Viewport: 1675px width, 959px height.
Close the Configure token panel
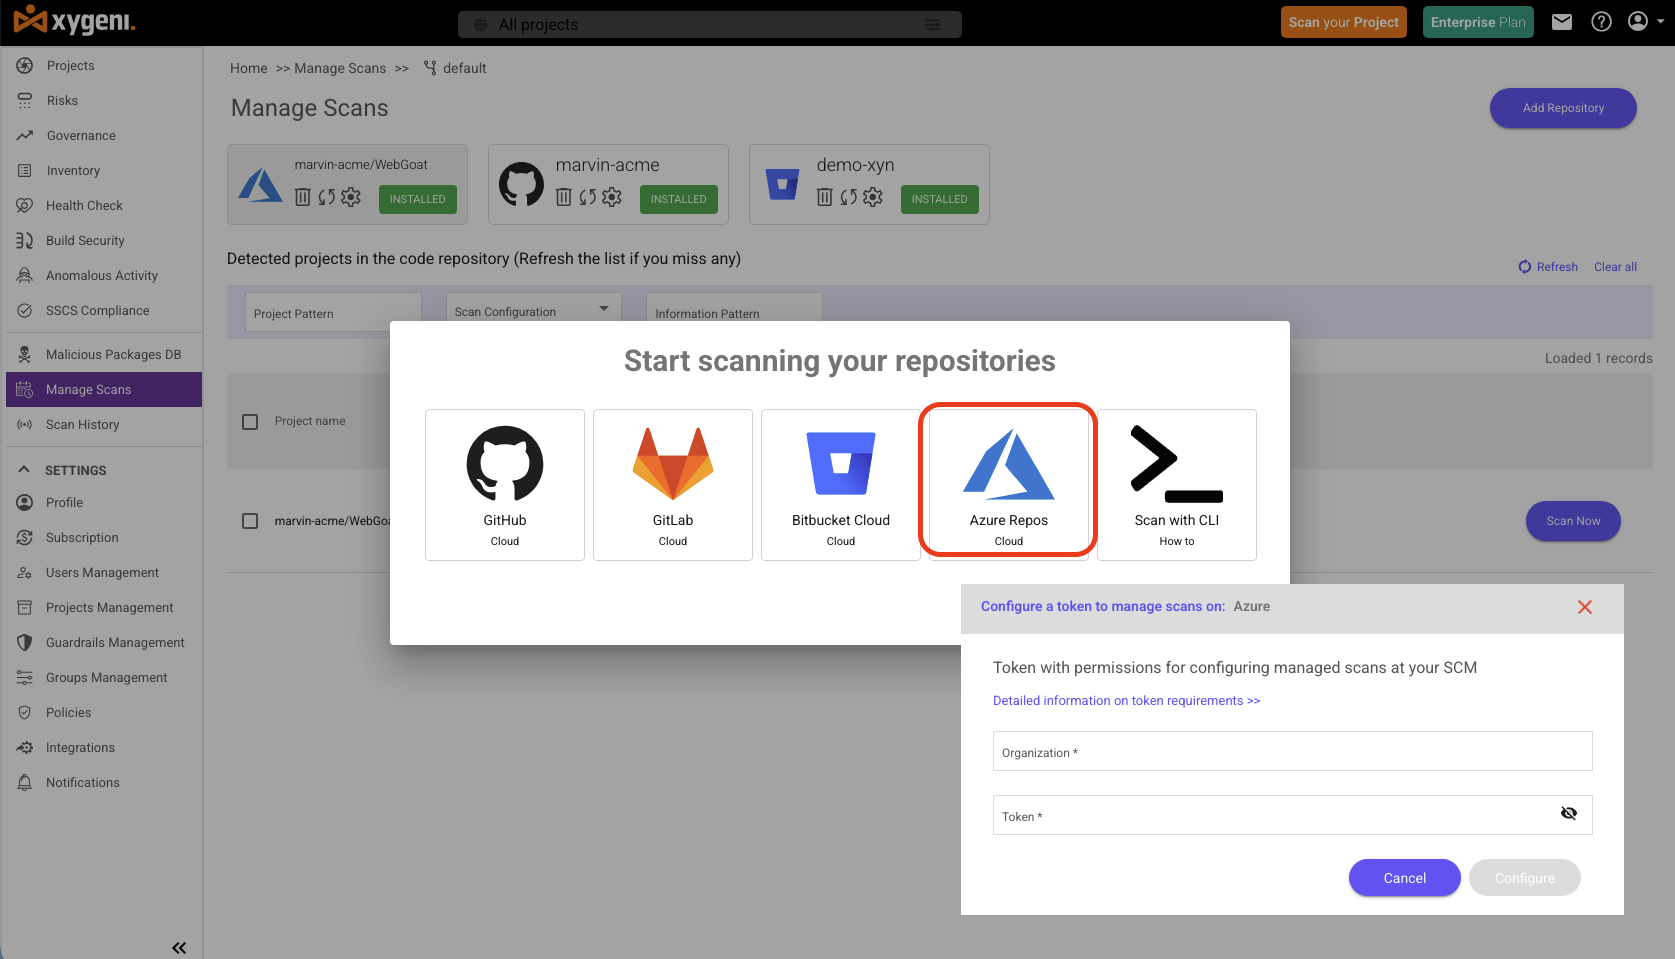tap(1584, 607)
